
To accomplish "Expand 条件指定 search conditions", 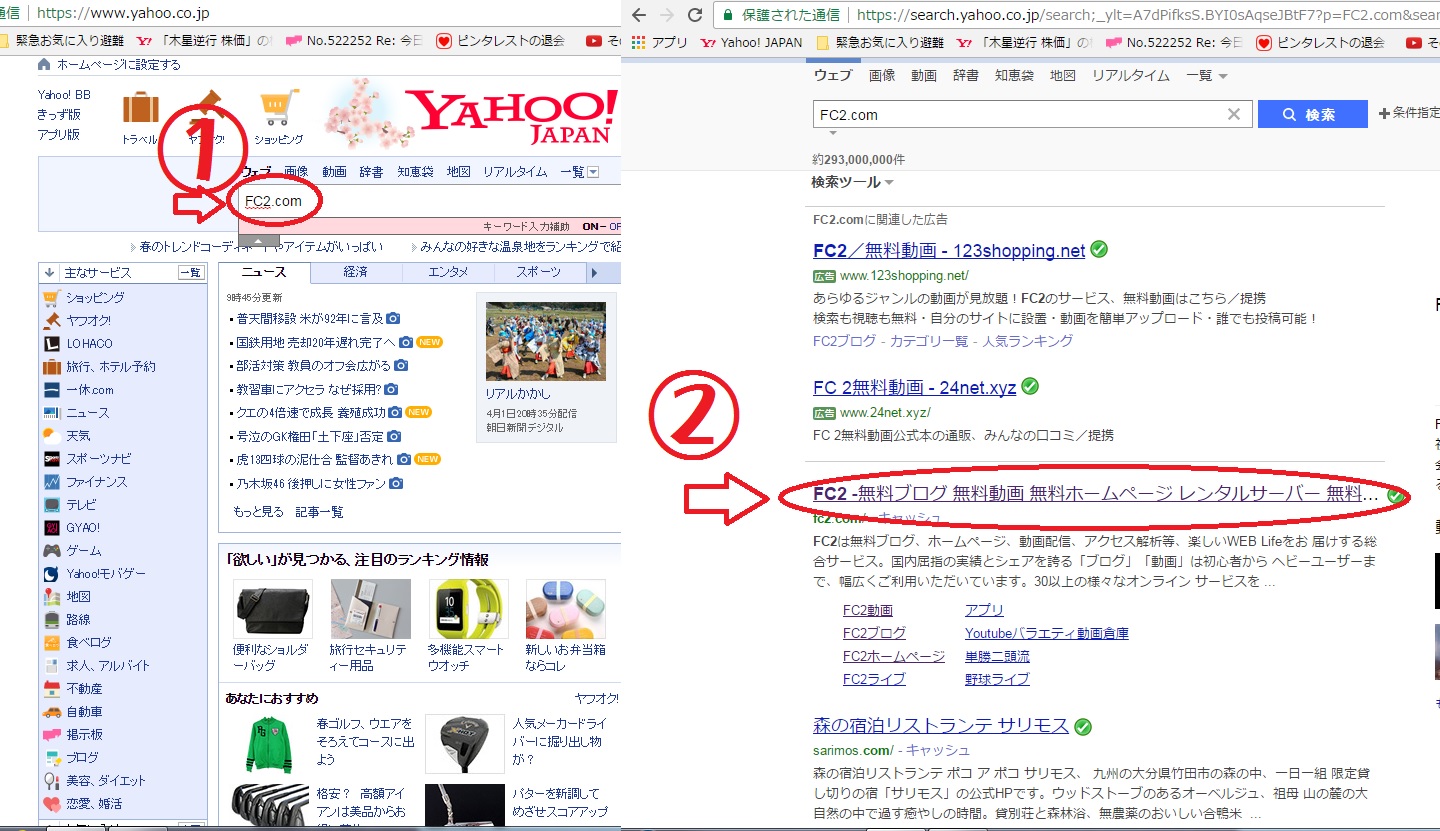I will coord(1409,113).
